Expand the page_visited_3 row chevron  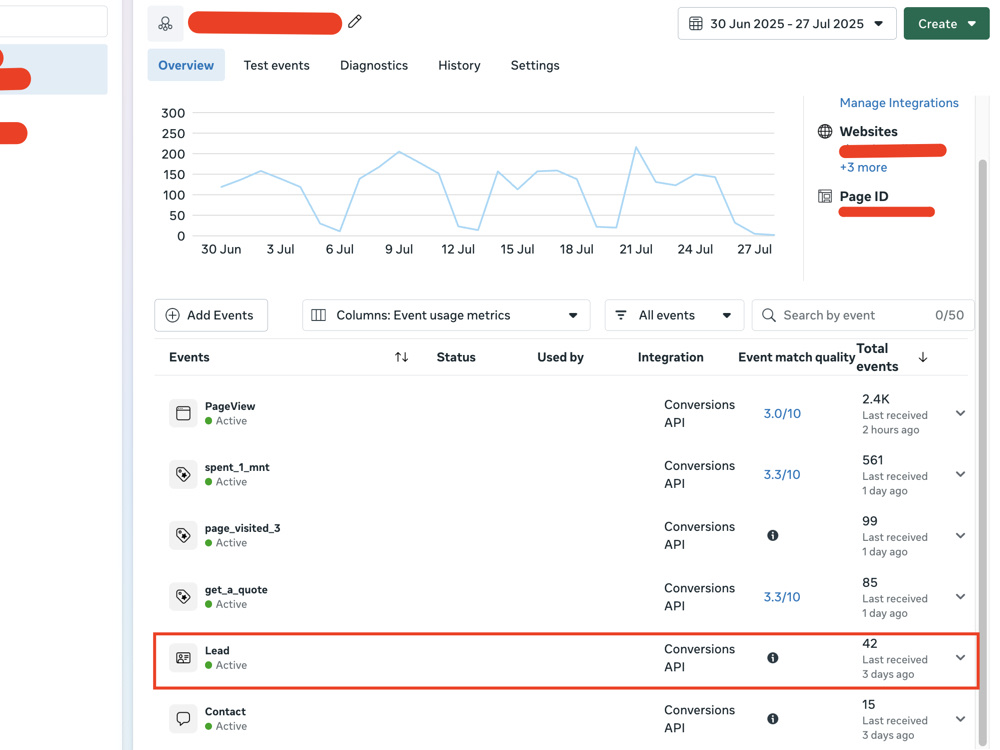(960, 536)
